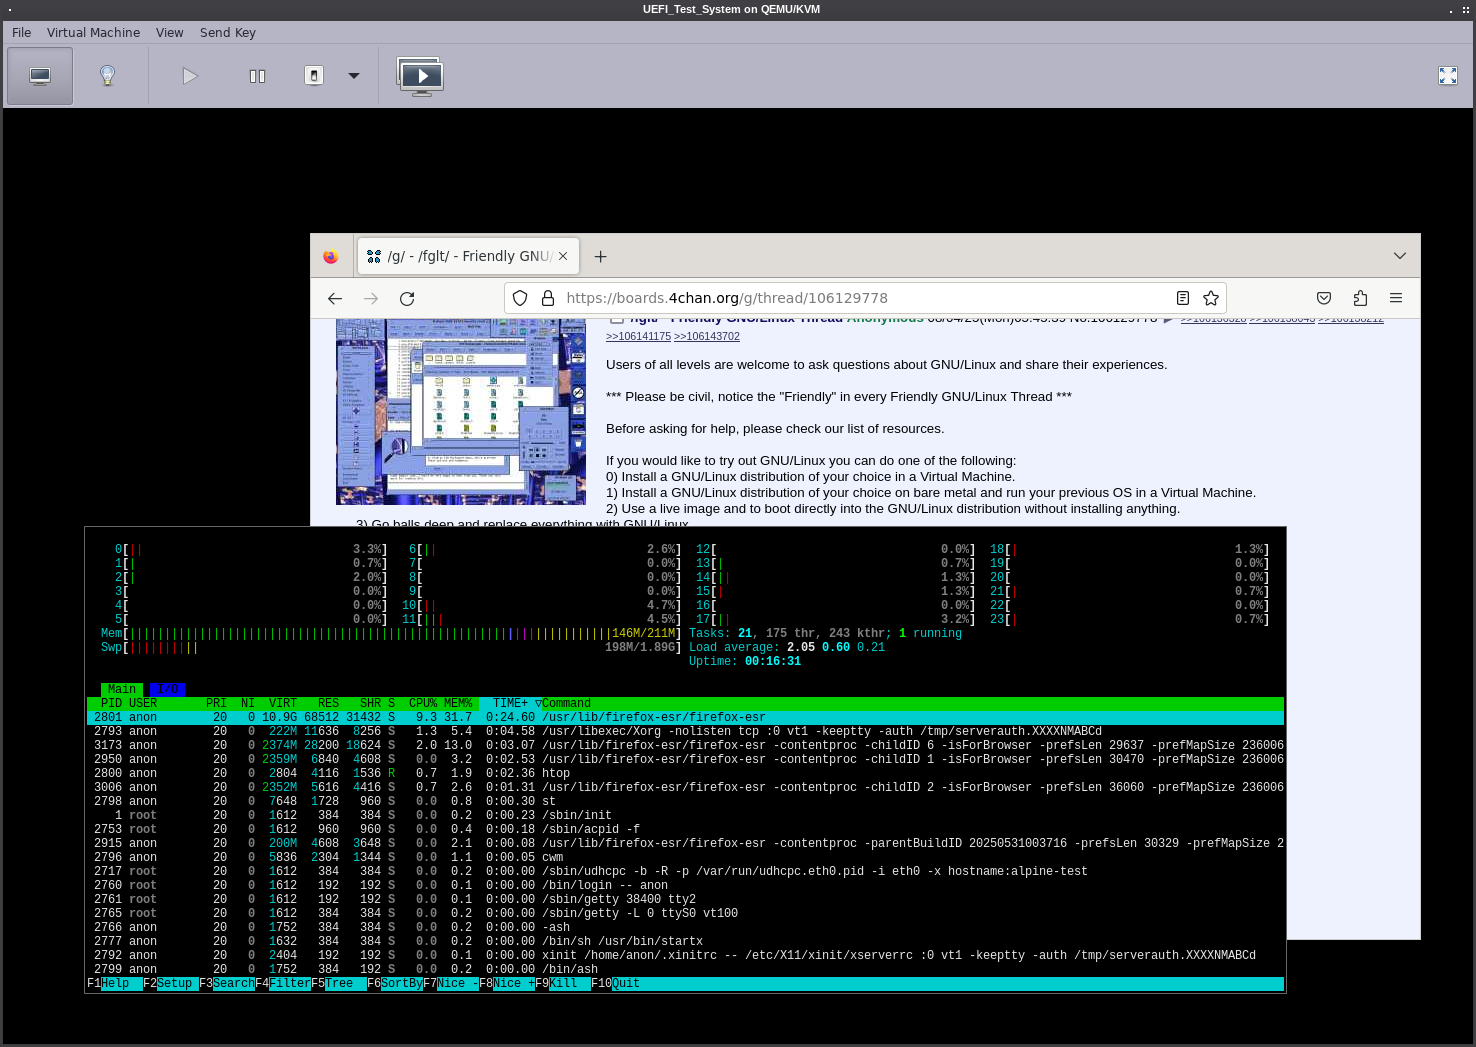Select the highlighted firefox-esr process row PID 2801

(685, 717)
